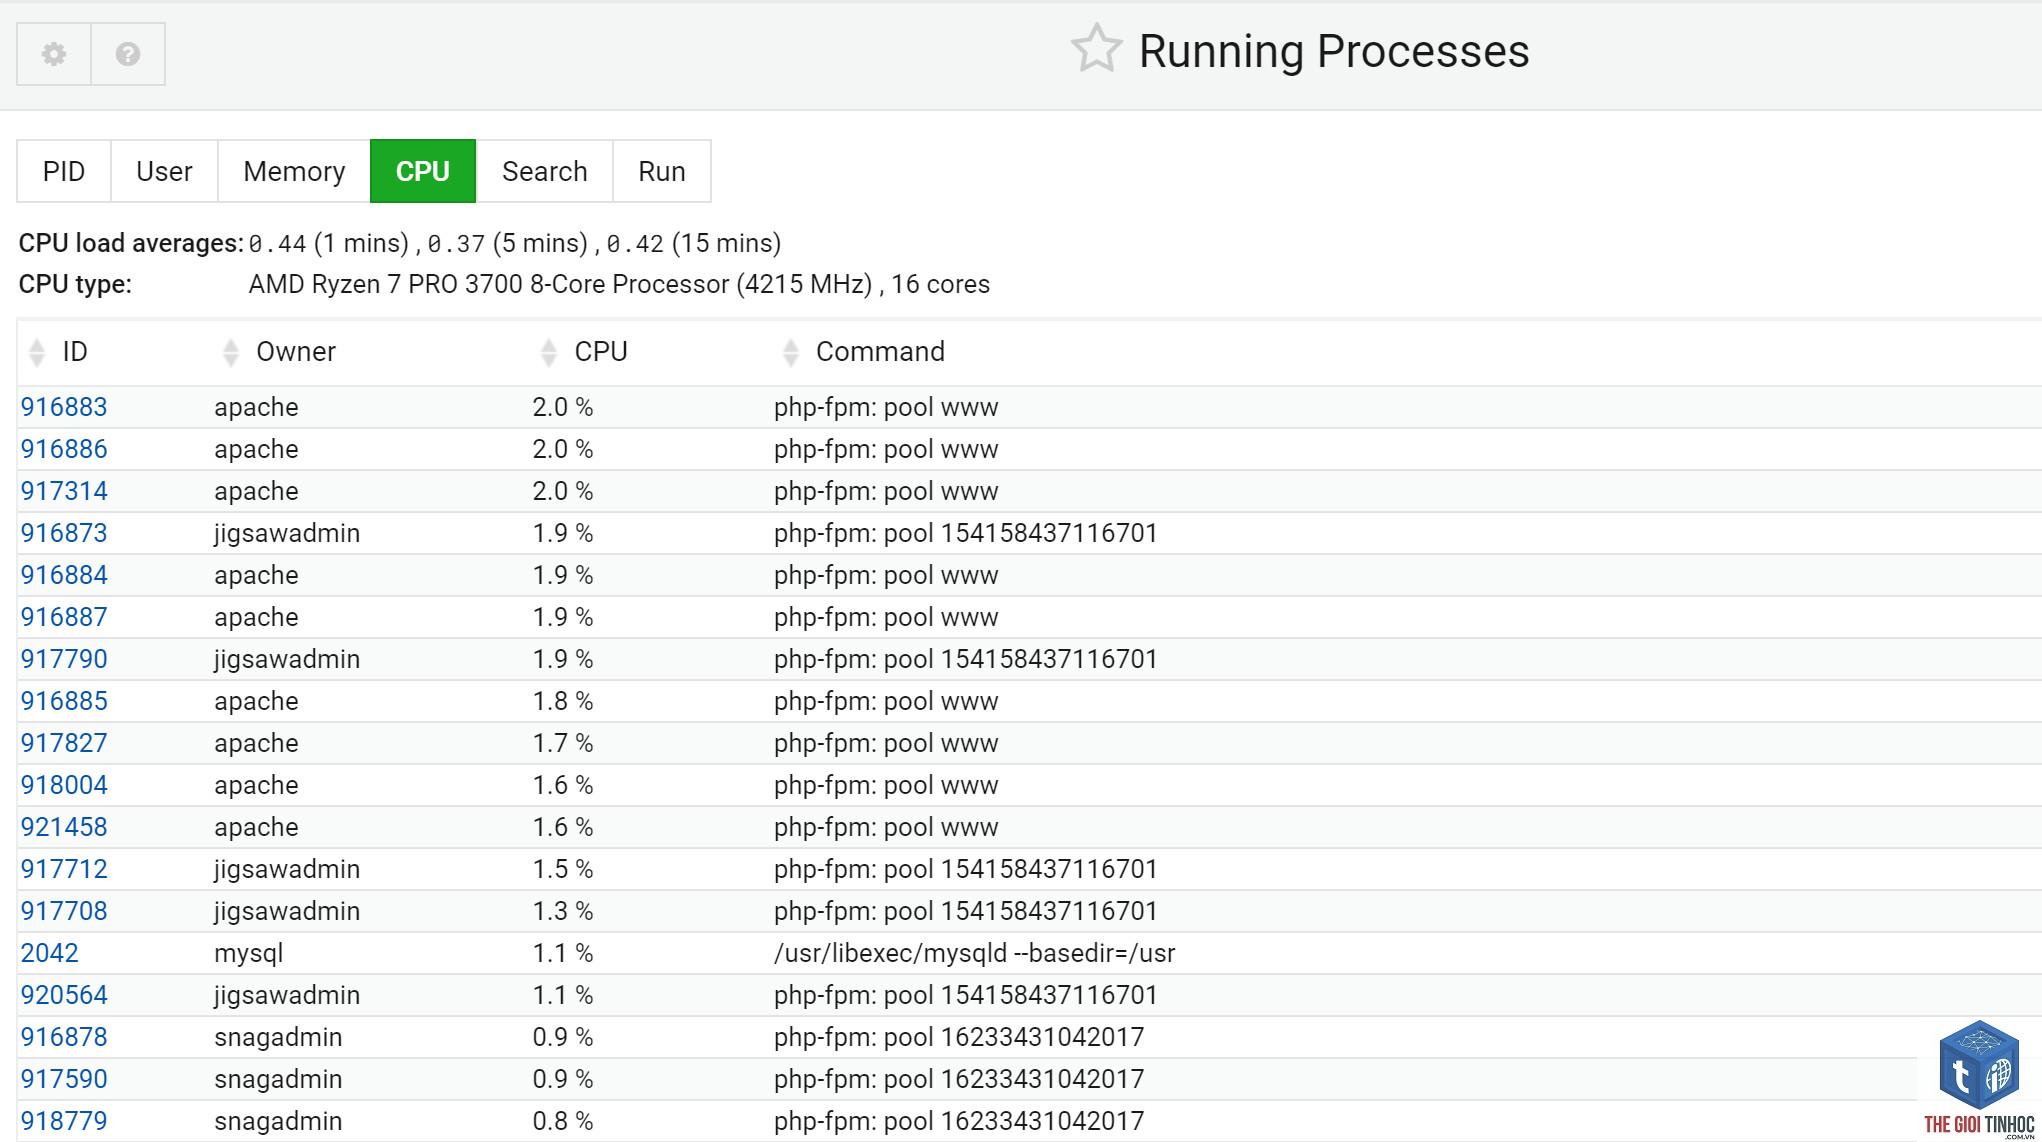Click the Command column header

(880, 352)
